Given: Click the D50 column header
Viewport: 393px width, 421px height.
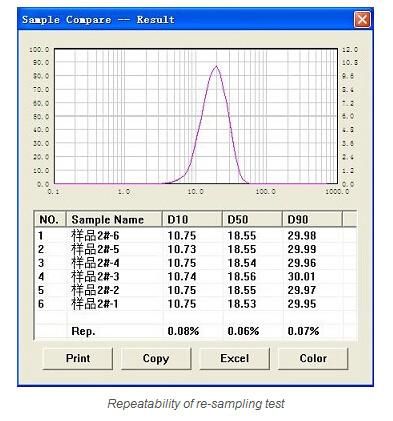Looking at the screenshot, I should point(252,219).
